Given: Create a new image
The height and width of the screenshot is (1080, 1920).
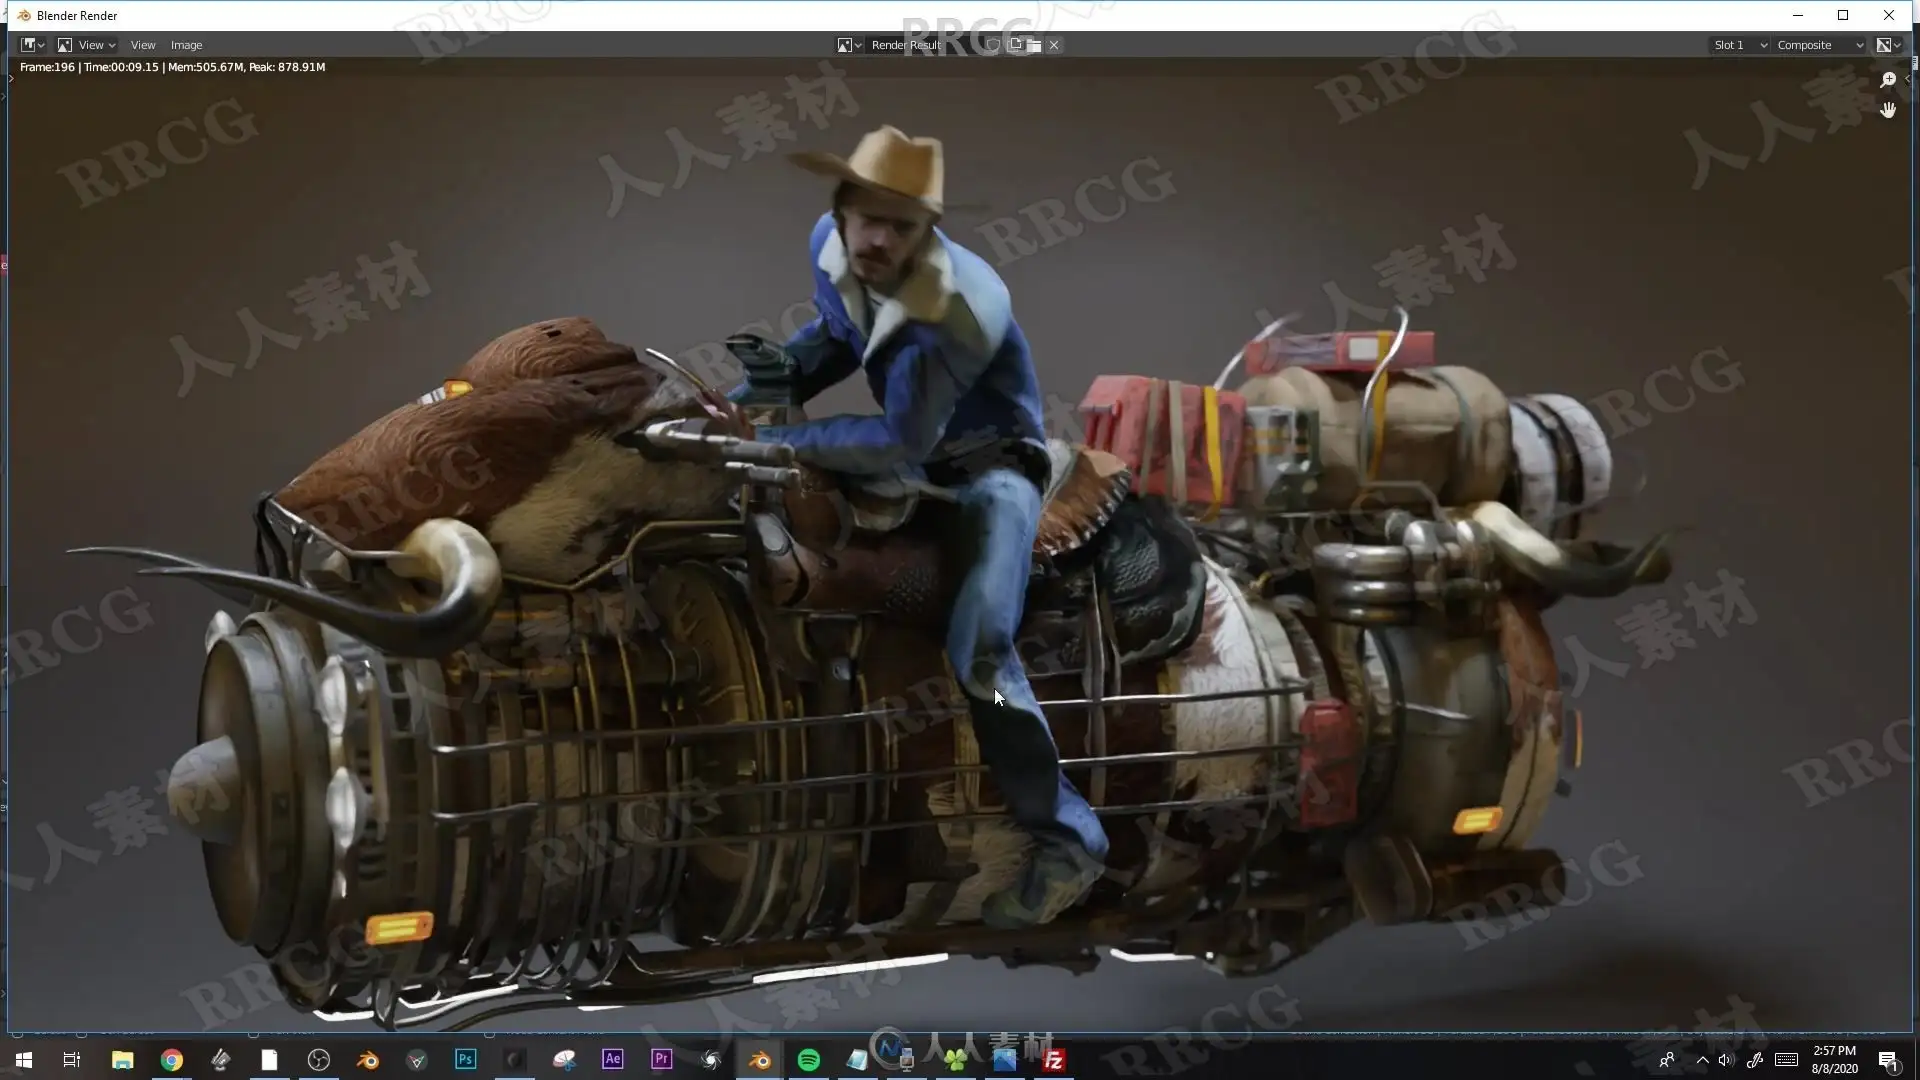Looking at the screenshot, I should [1015, 45].
